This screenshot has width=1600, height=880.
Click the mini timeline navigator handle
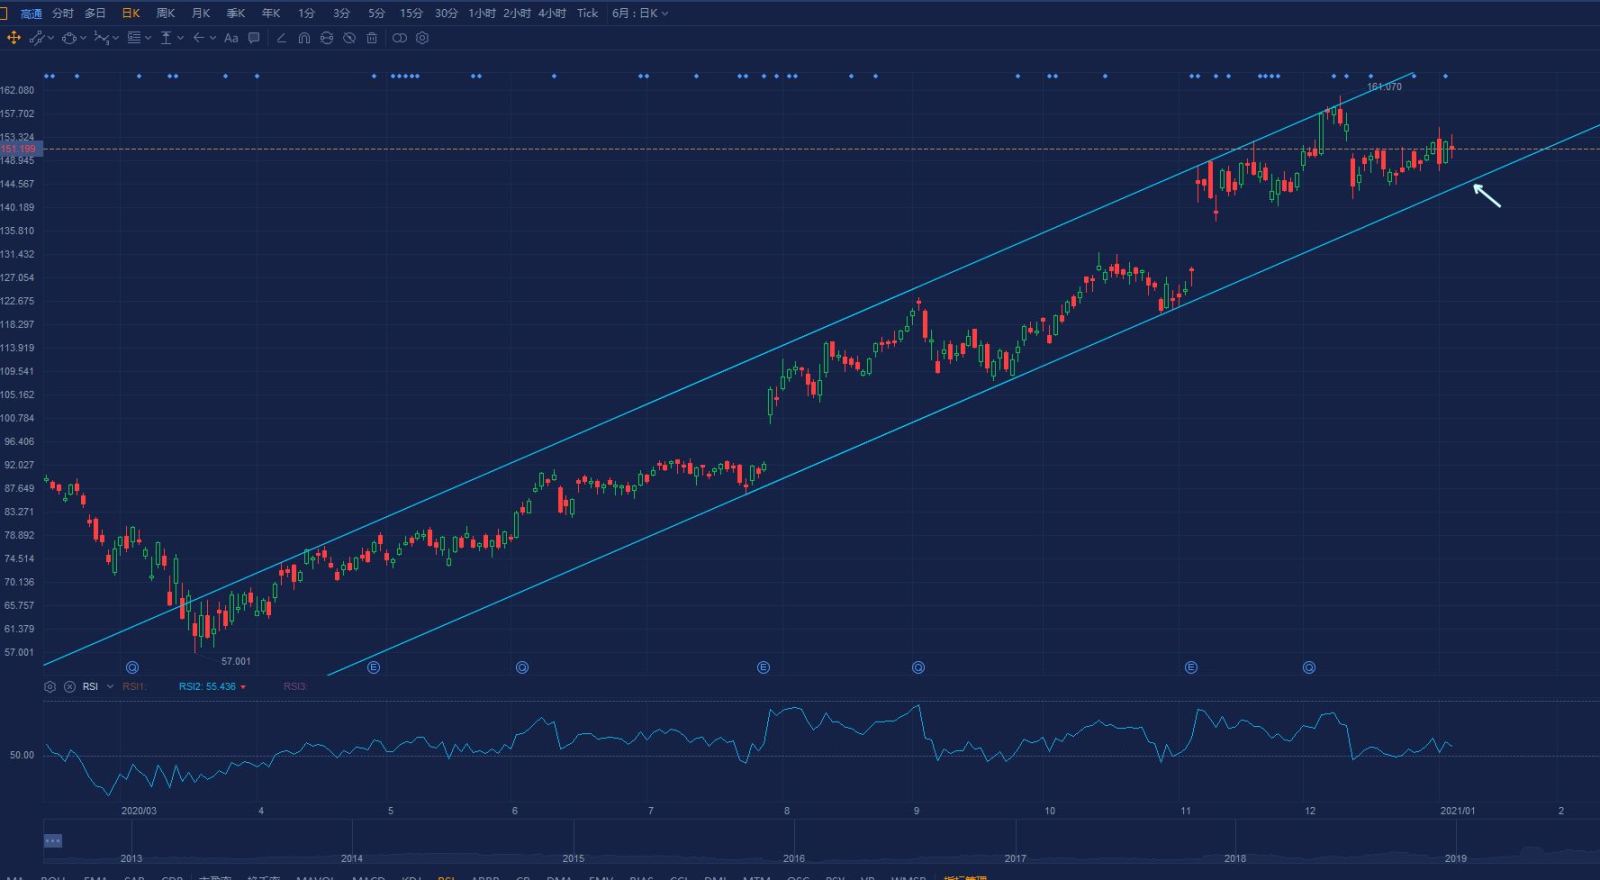(x=53, y=841)
